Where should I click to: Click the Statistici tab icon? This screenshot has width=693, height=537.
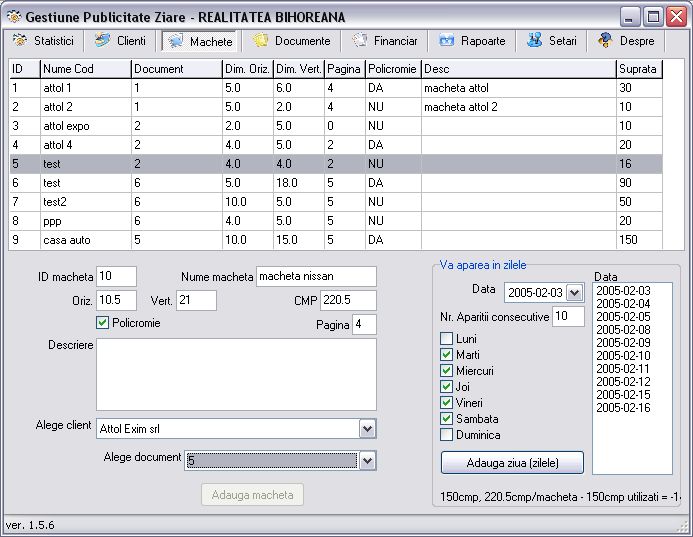(x=20, y=41)
